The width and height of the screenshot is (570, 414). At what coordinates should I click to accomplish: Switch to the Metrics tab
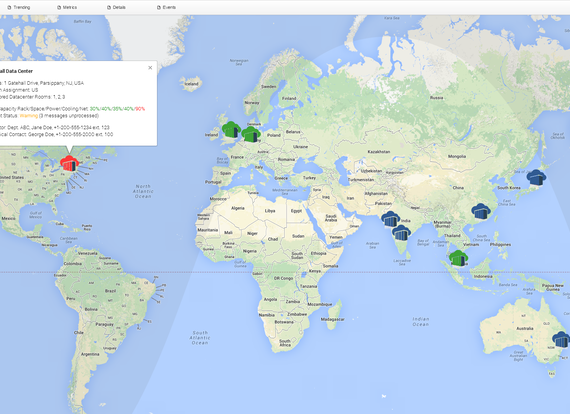click(x=67, y=7)
